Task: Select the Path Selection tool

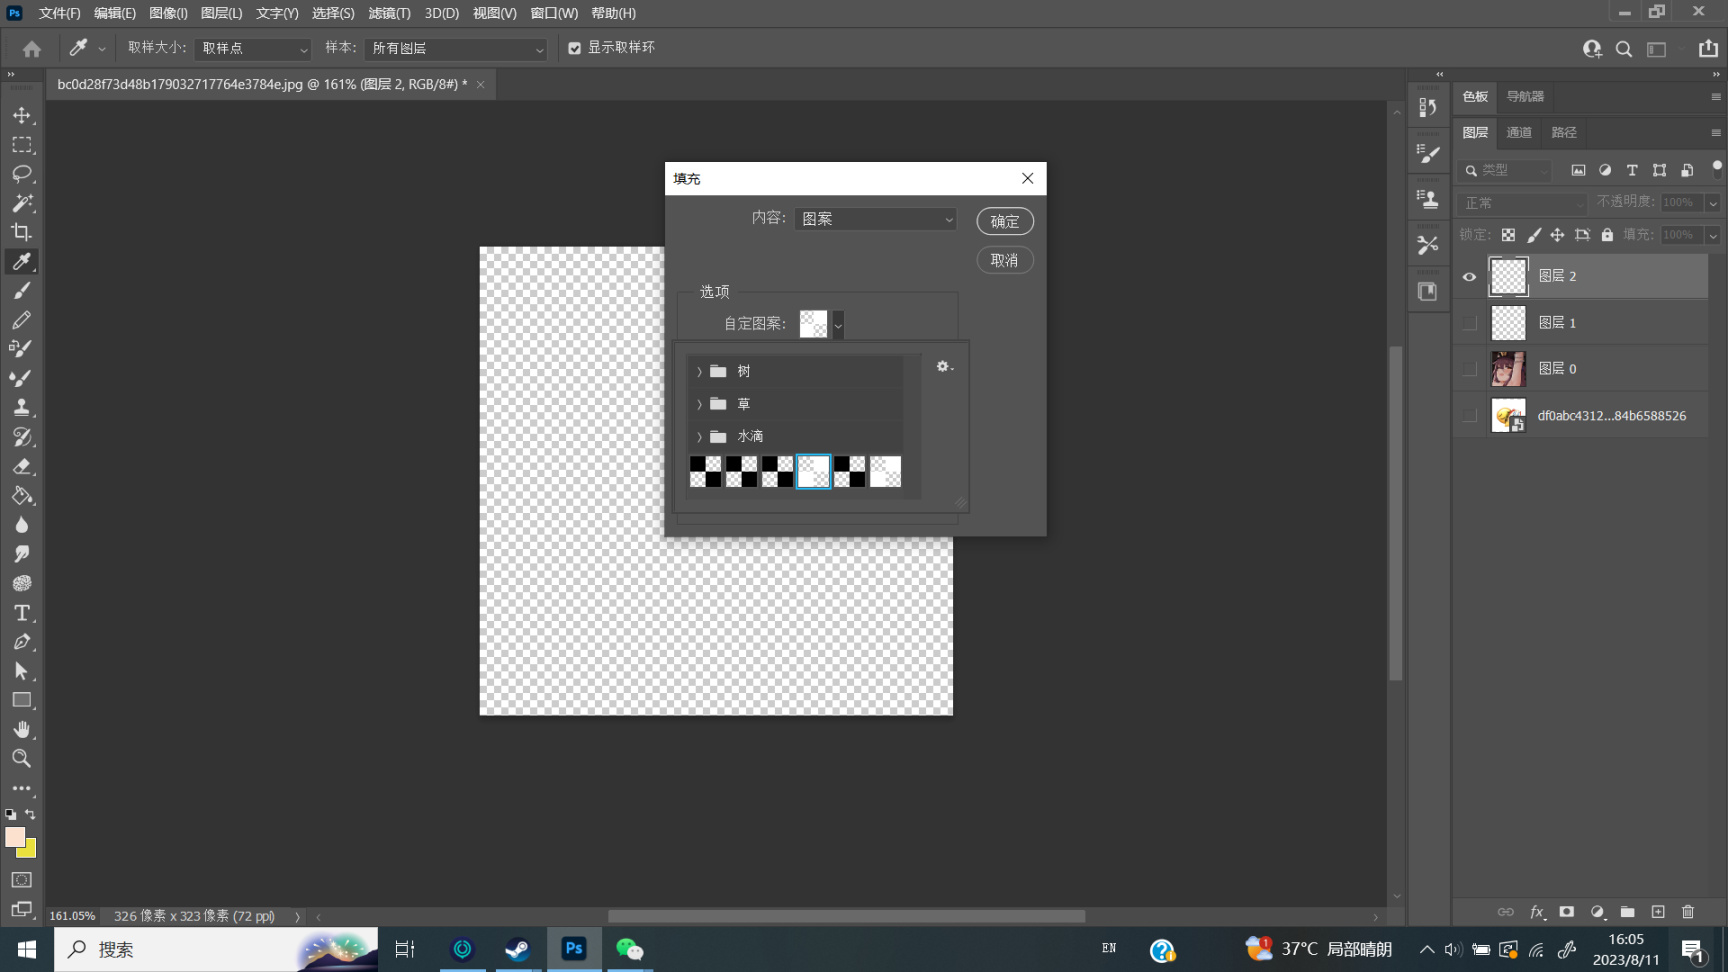Action: [22, 671]
